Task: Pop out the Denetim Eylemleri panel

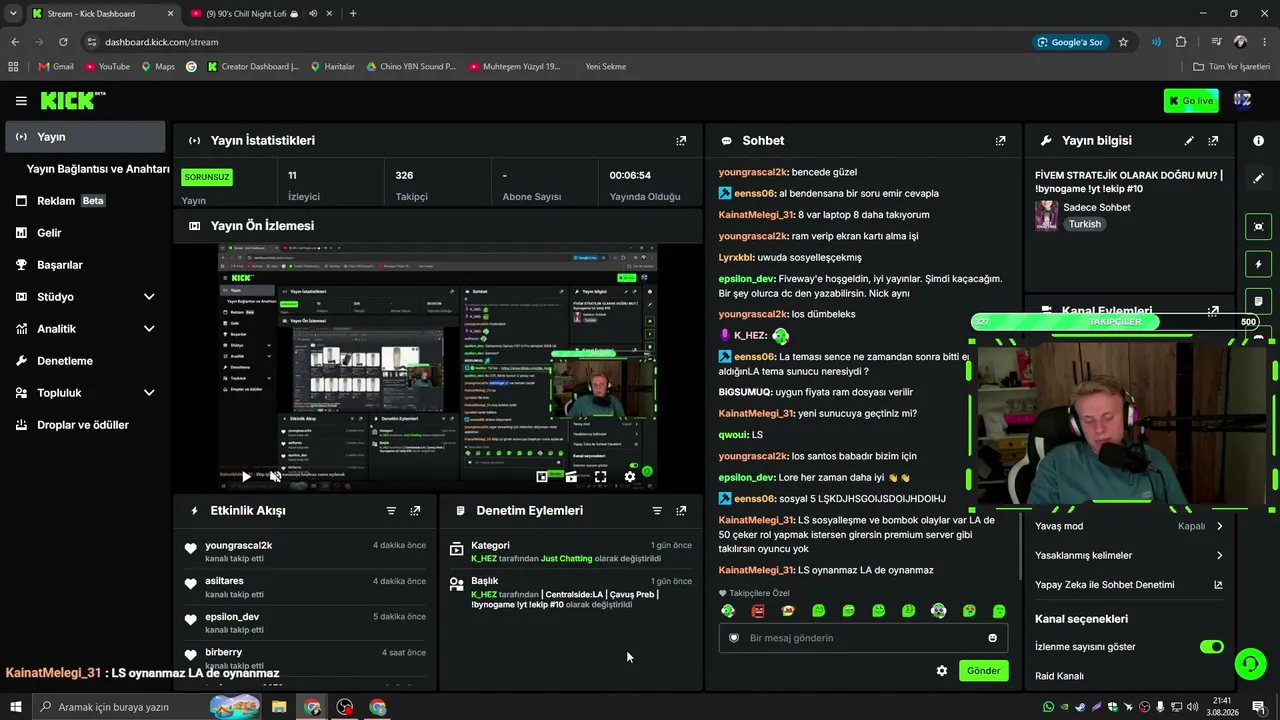Action: pyautogui.click(x=681, y=511)
